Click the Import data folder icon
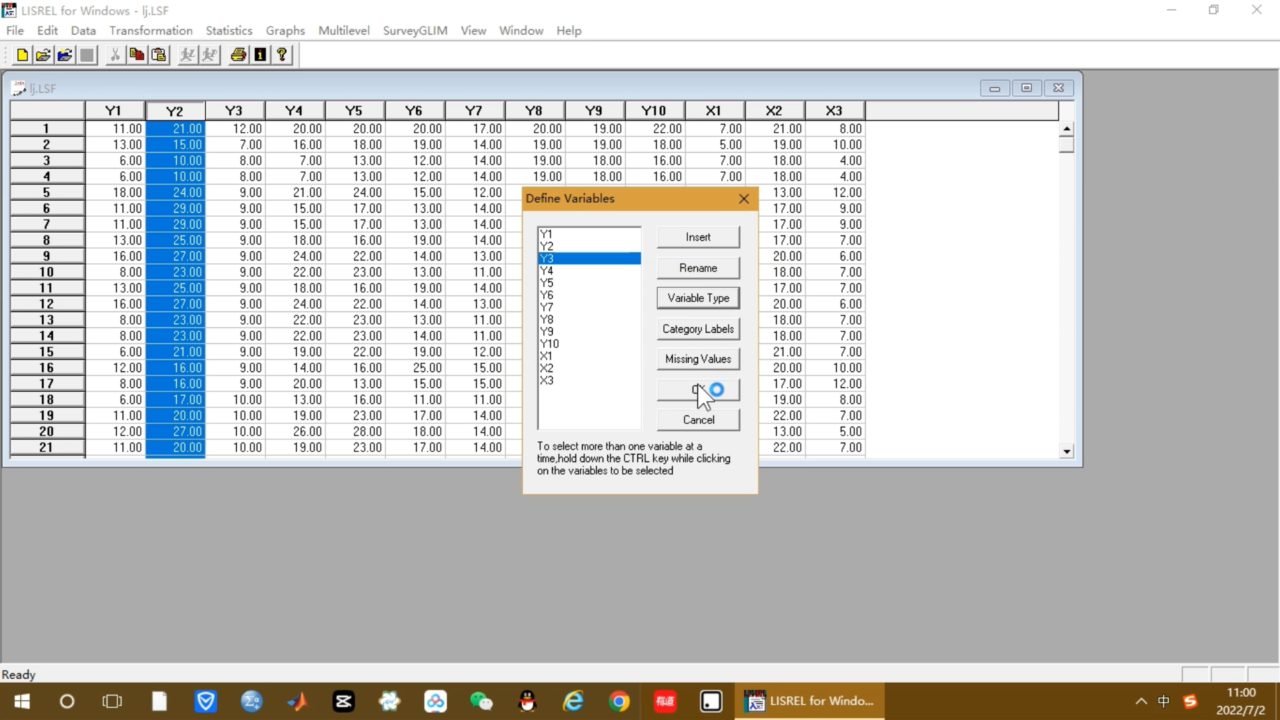The width and height of the screenshot is (1280, 720). [65, 55]
